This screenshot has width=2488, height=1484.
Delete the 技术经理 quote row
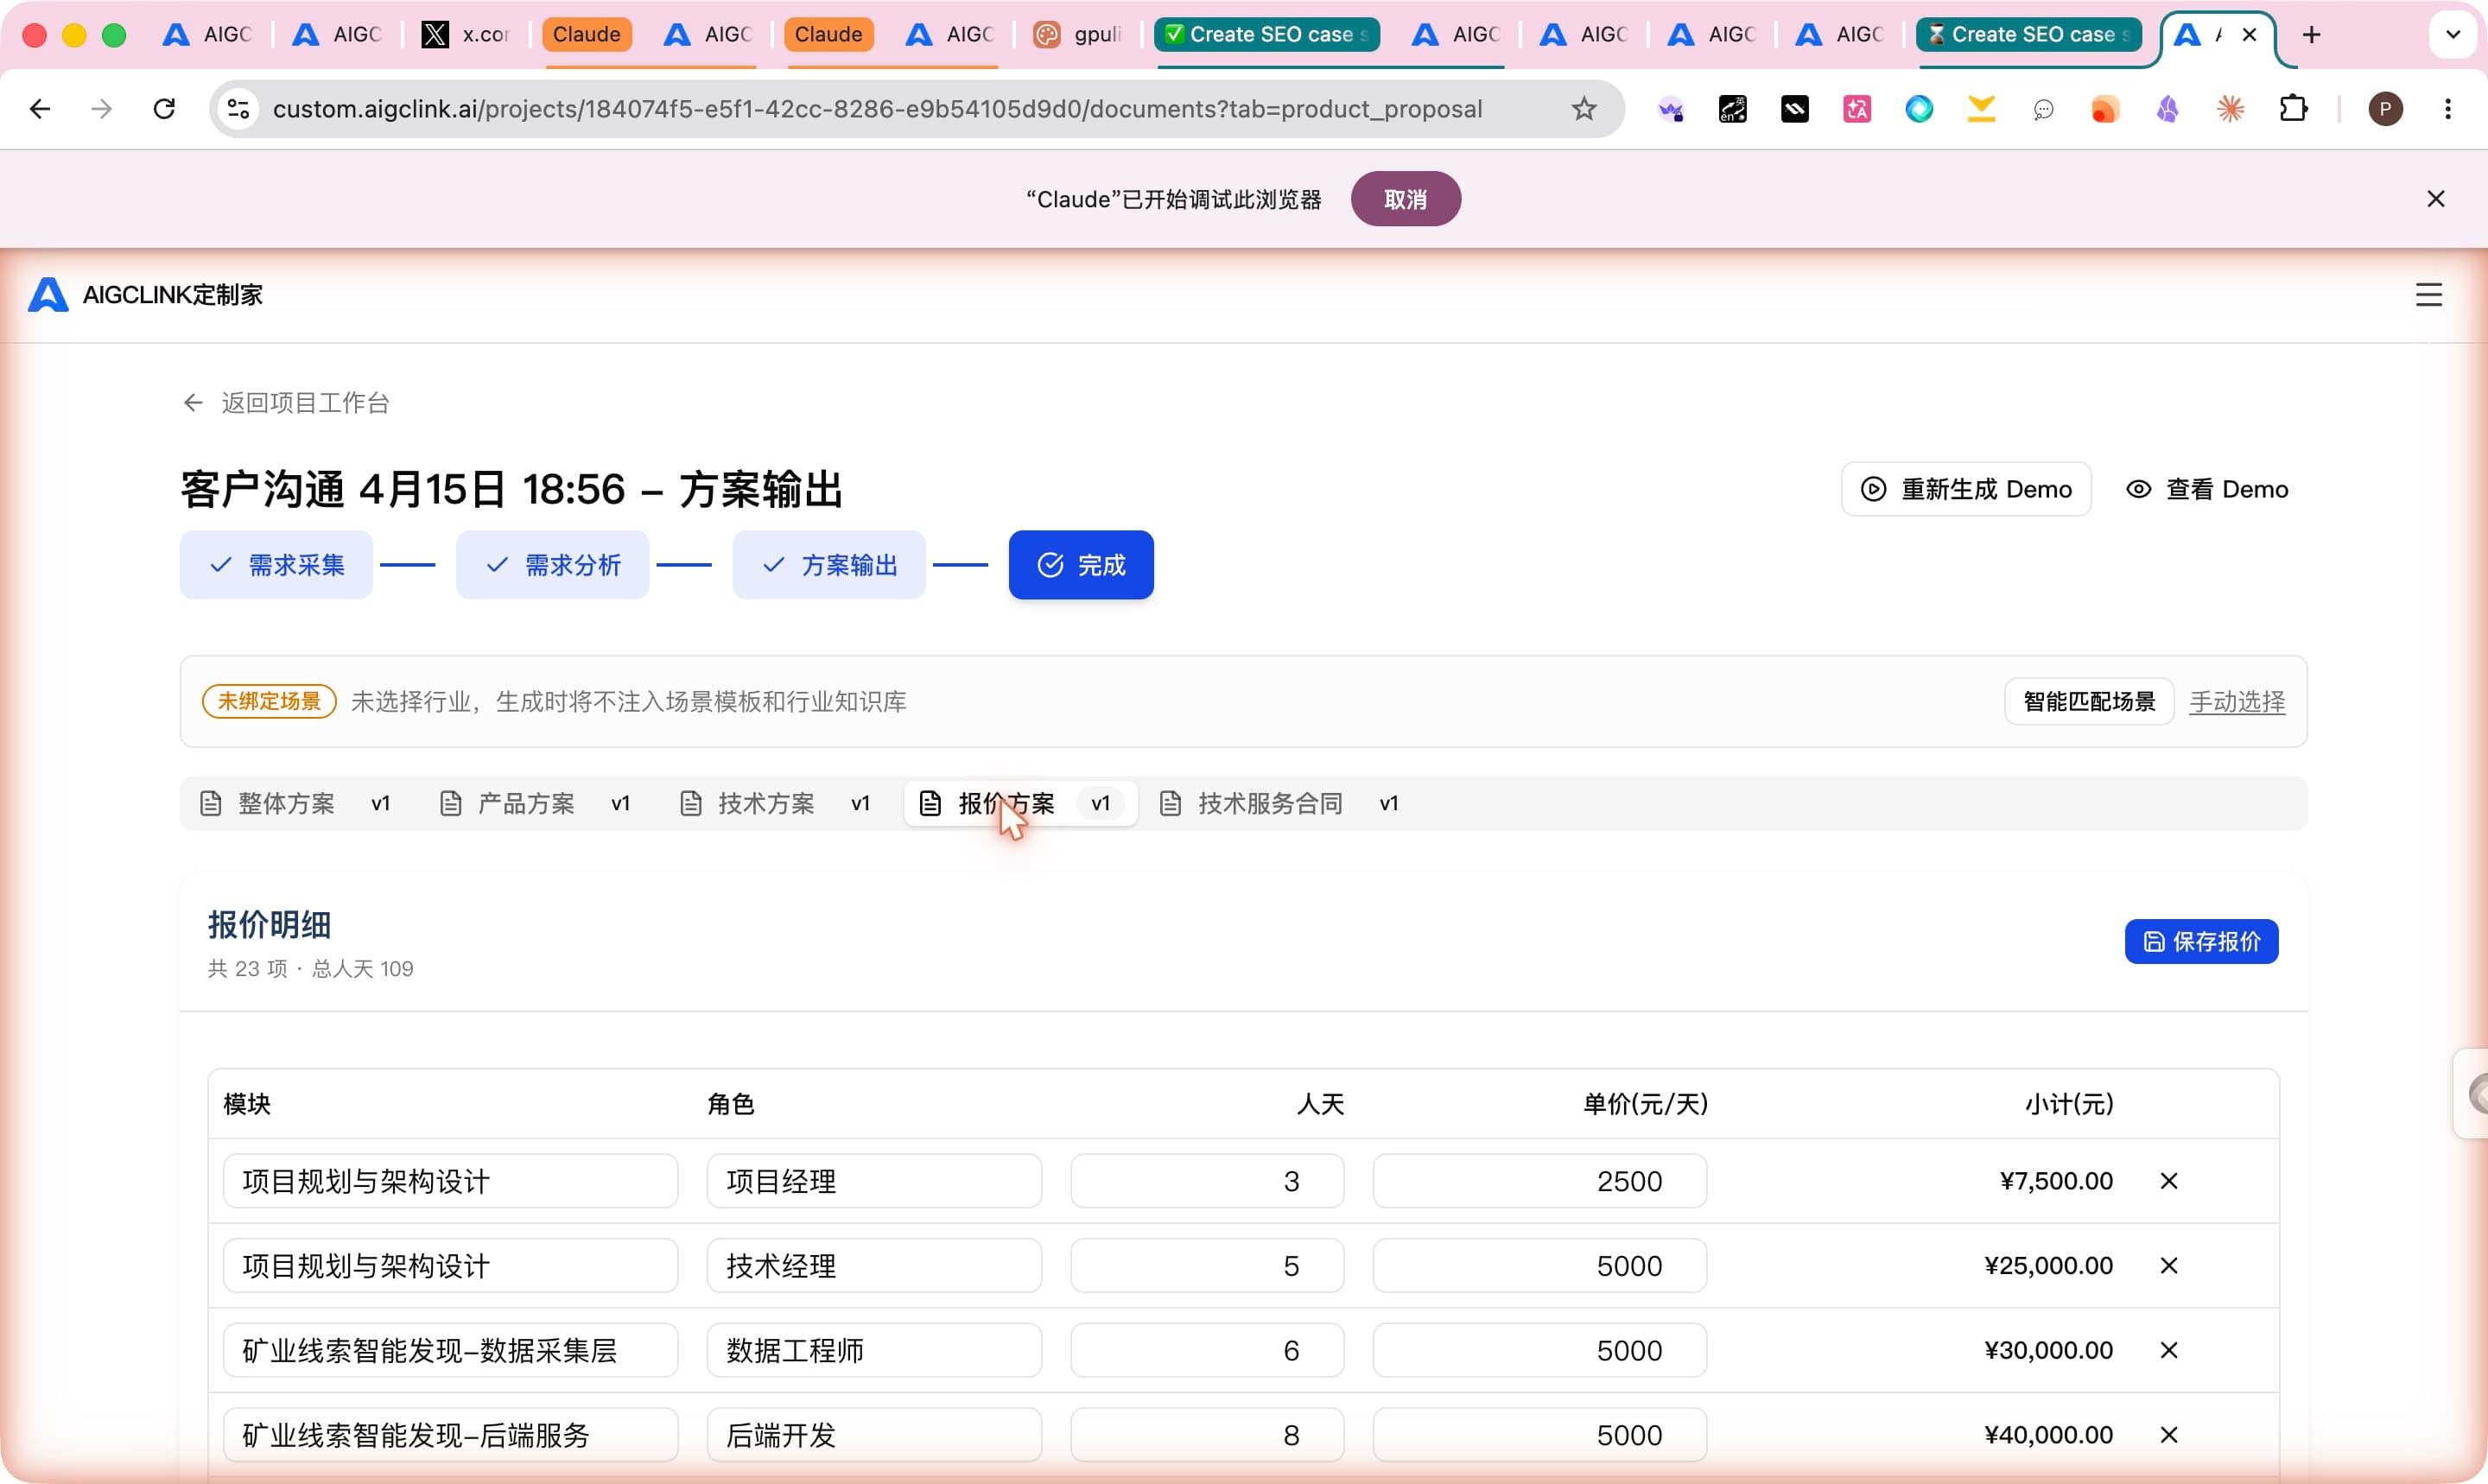2169,1266
